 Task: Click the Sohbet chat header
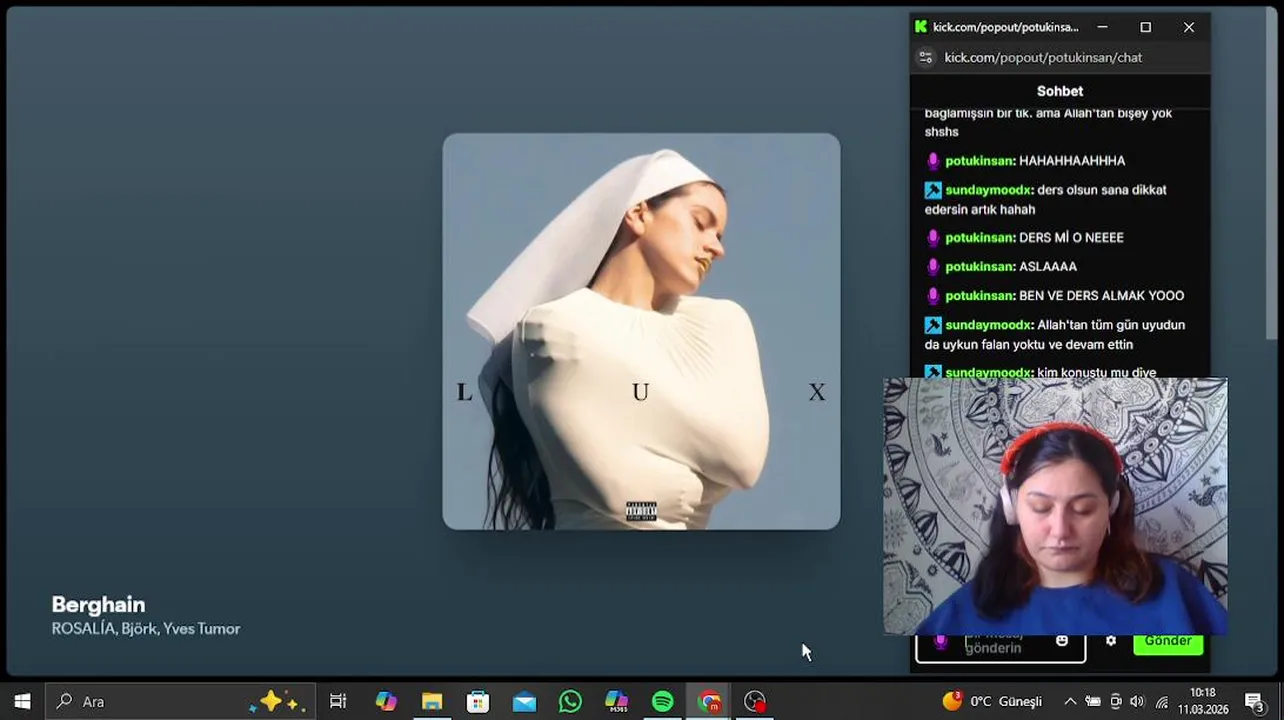point(1060,91)
